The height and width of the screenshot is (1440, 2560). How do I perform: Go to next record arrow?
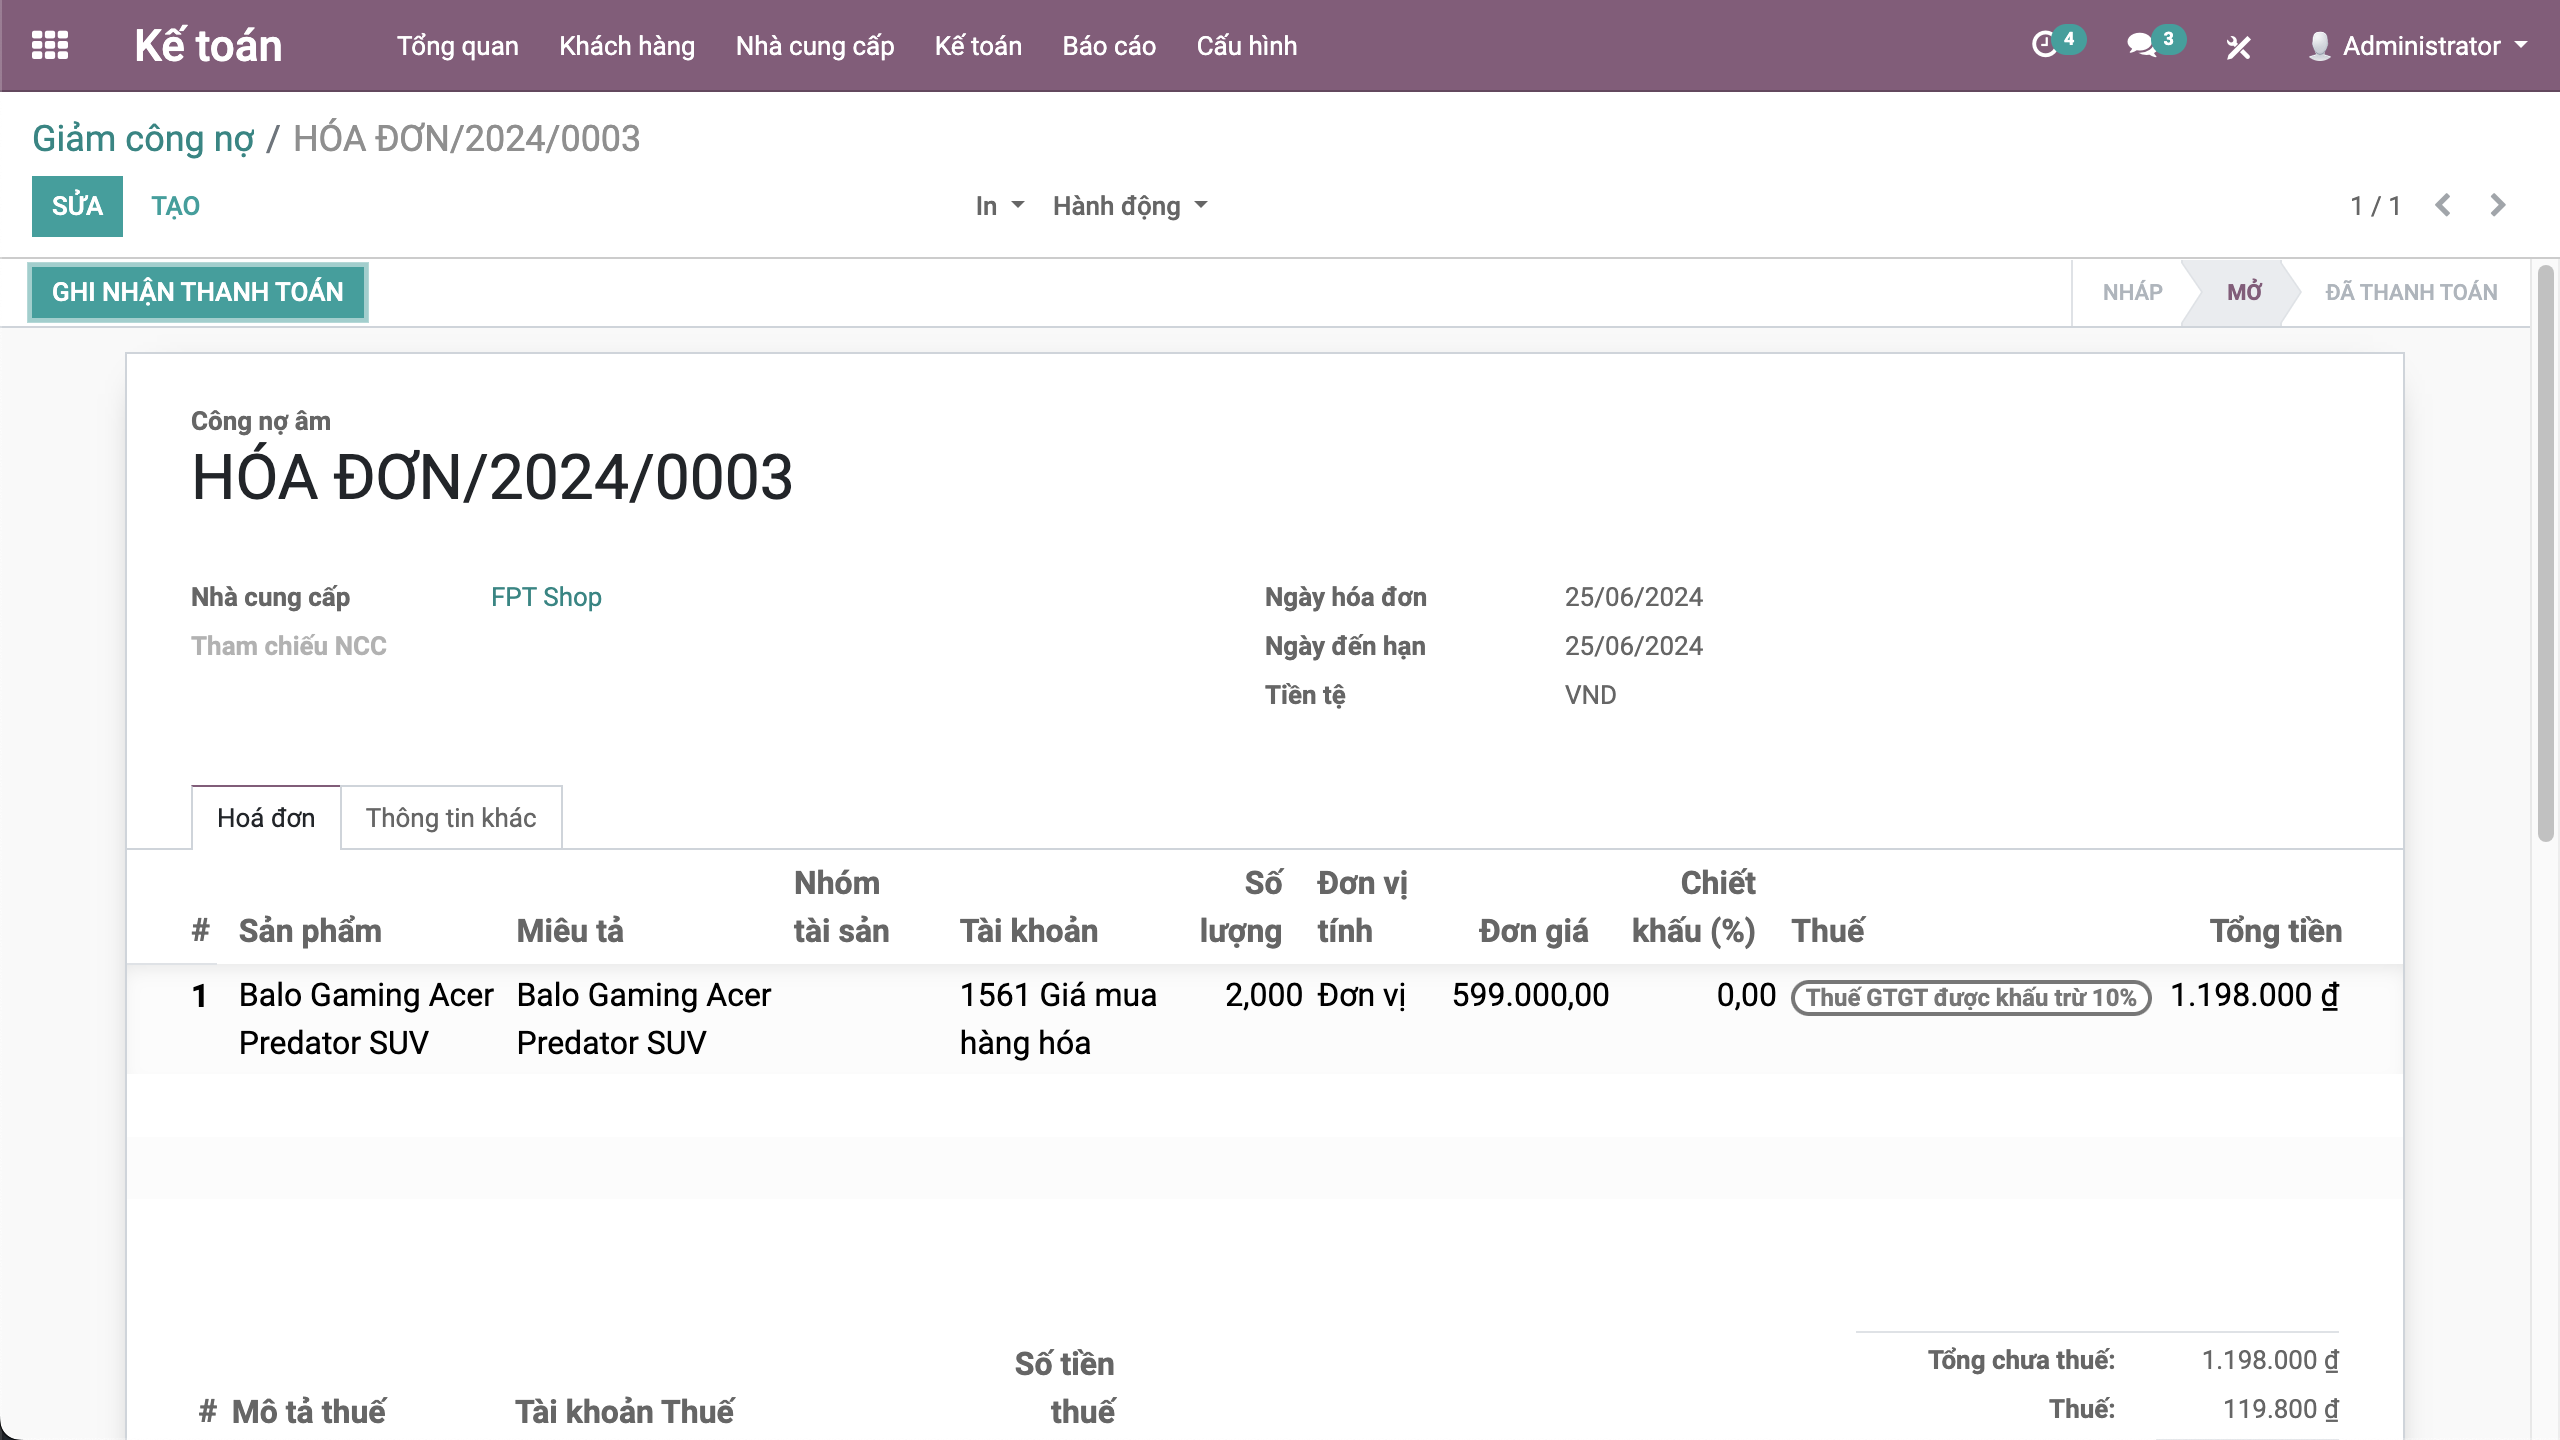pos(2497,205)
